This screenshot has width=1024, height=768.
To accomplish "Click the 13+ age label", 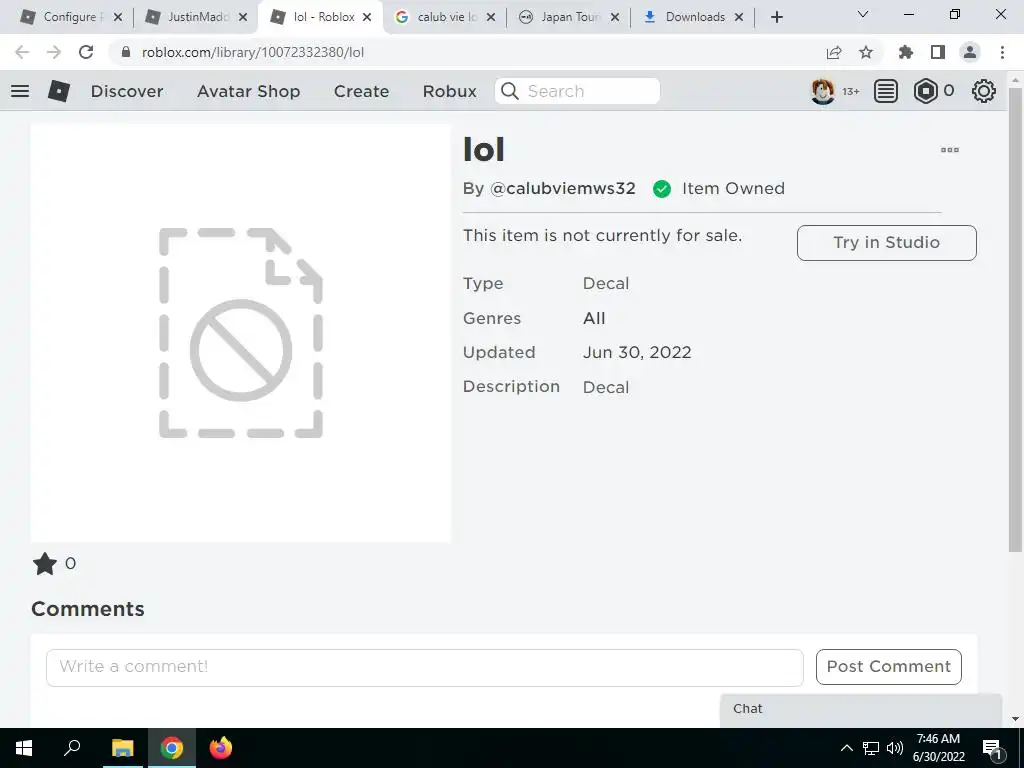I will pyautogui.click(x=850, y=91).
